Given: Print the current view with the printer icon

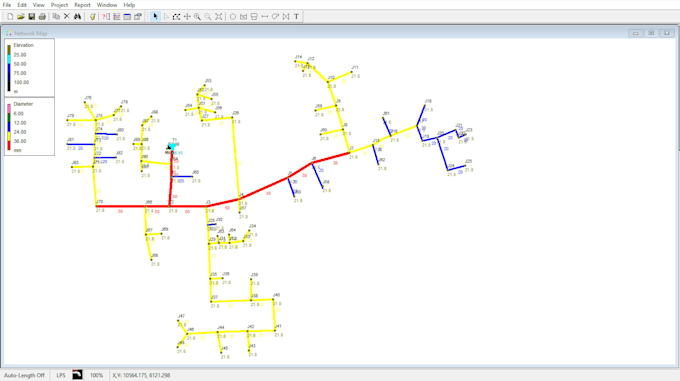Looking at the screenshot, I should click(42, 16).
